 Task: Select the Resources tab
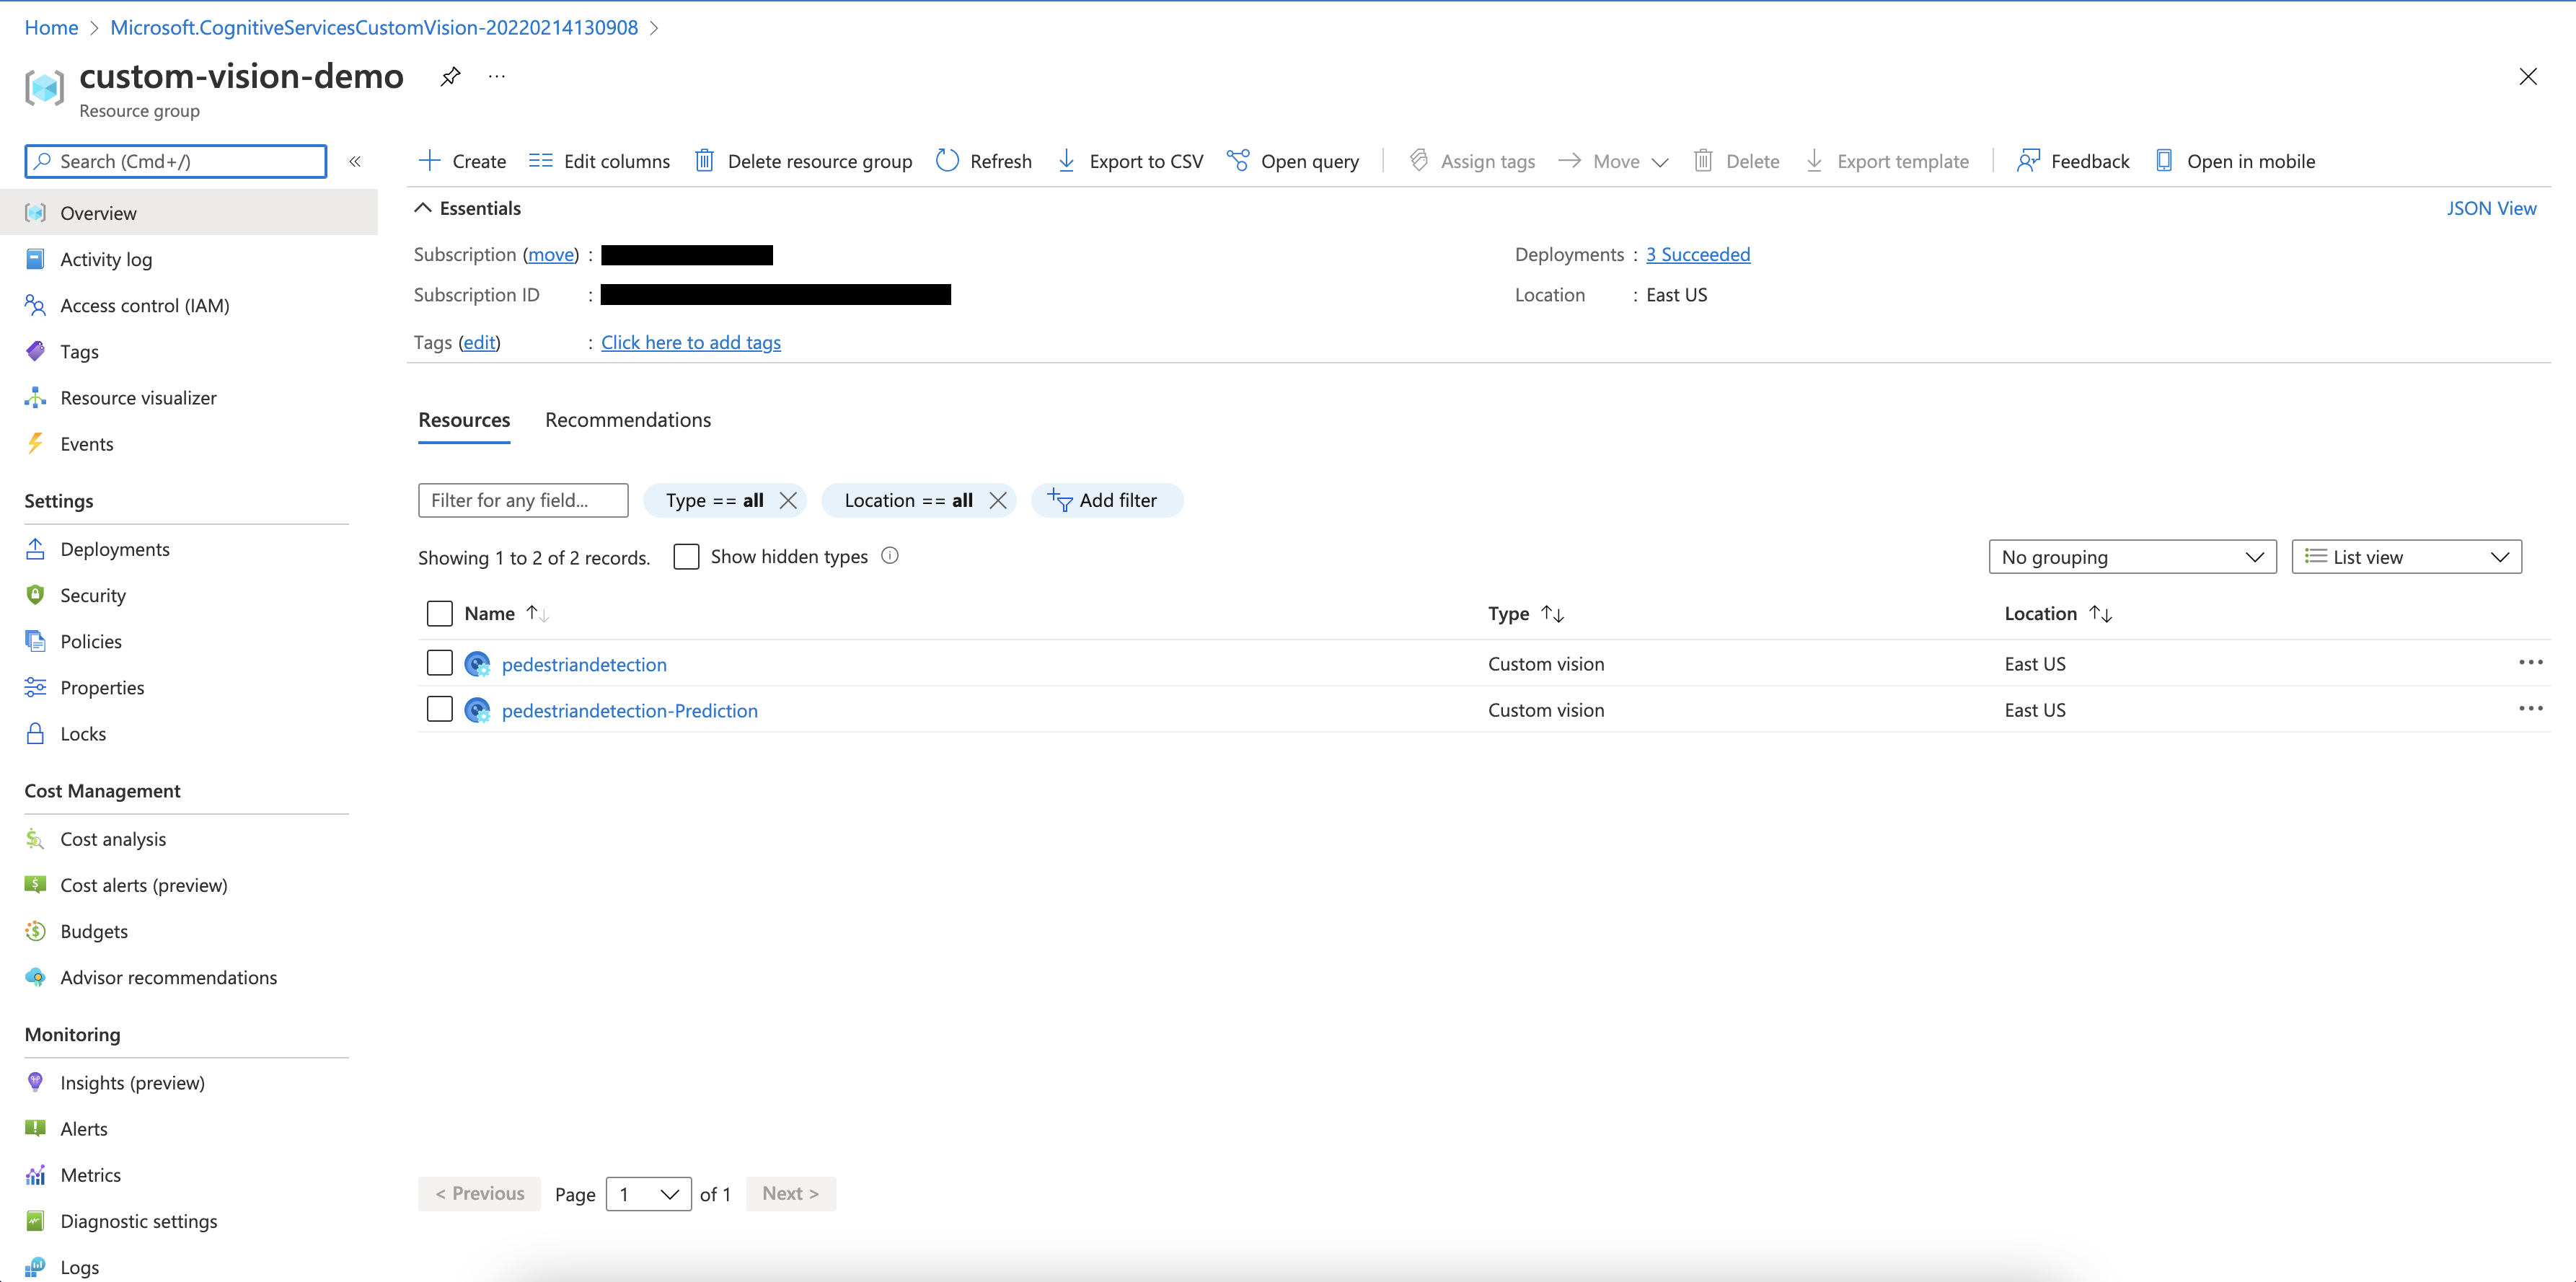(x=464, y=420)
